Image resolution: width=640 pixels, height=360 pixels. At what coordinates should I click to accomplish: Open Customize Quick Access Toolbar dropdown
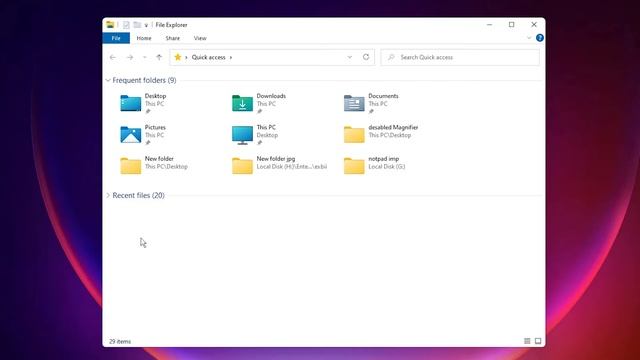(146, 25)
